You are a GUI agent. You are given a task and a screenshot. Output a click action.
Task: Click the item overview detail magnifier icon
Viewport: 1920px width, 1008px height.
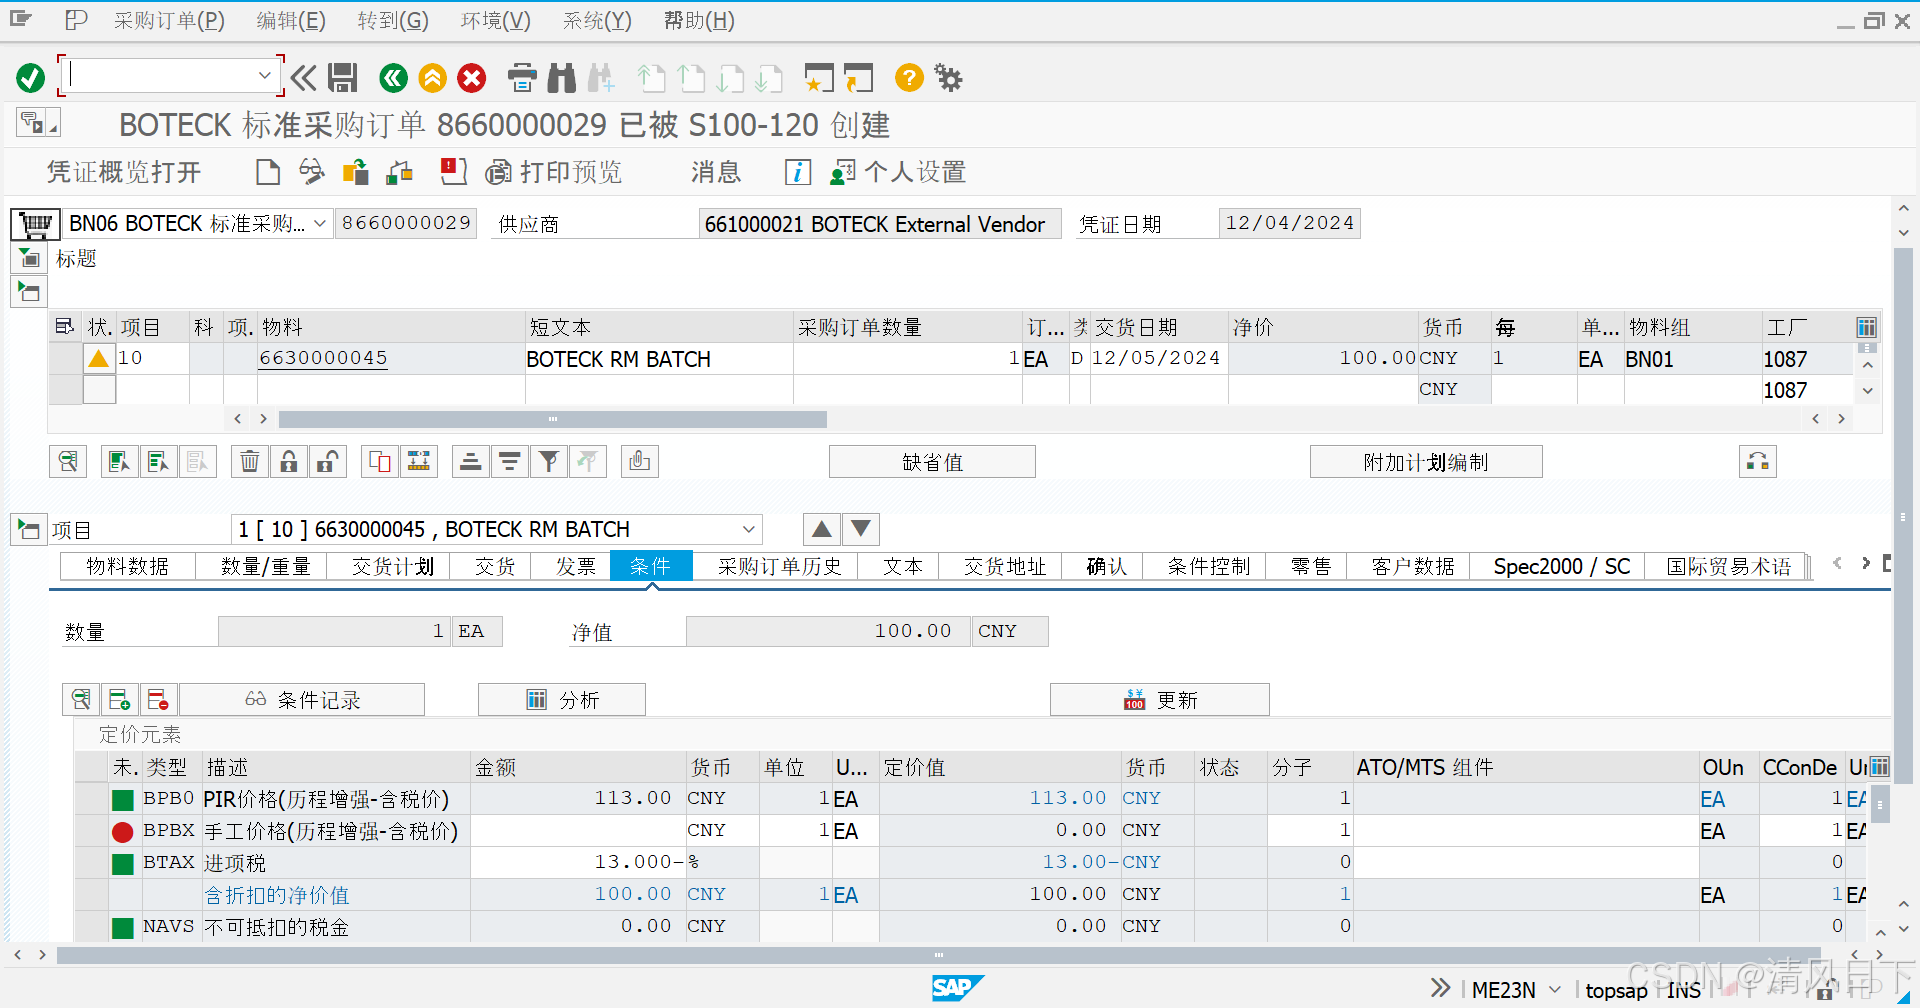[68, 461]
